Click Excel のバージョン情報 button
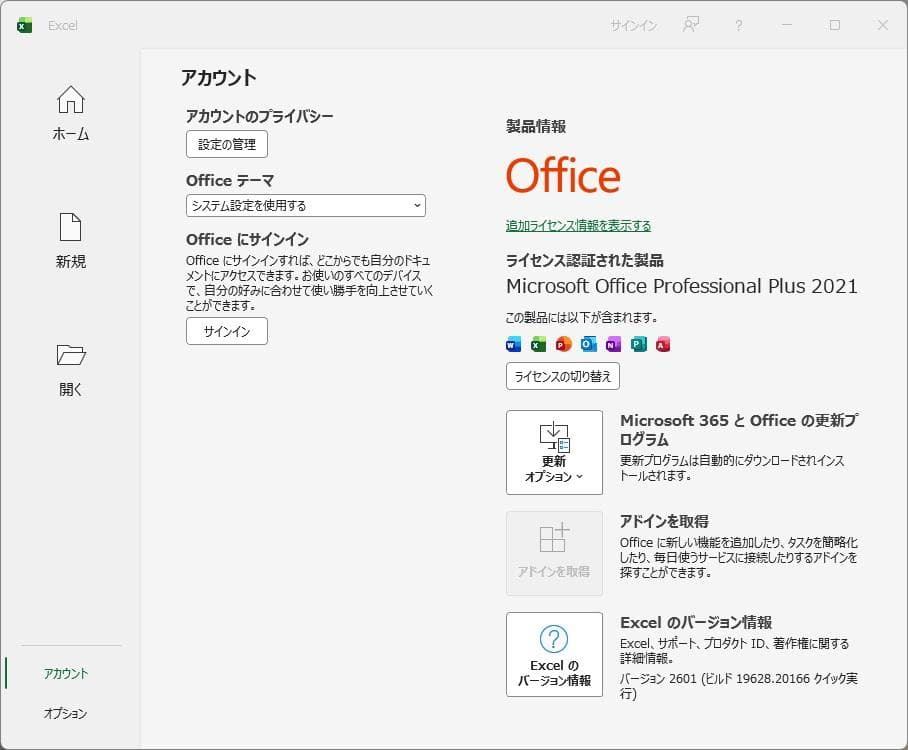 [x=554, y=655]
